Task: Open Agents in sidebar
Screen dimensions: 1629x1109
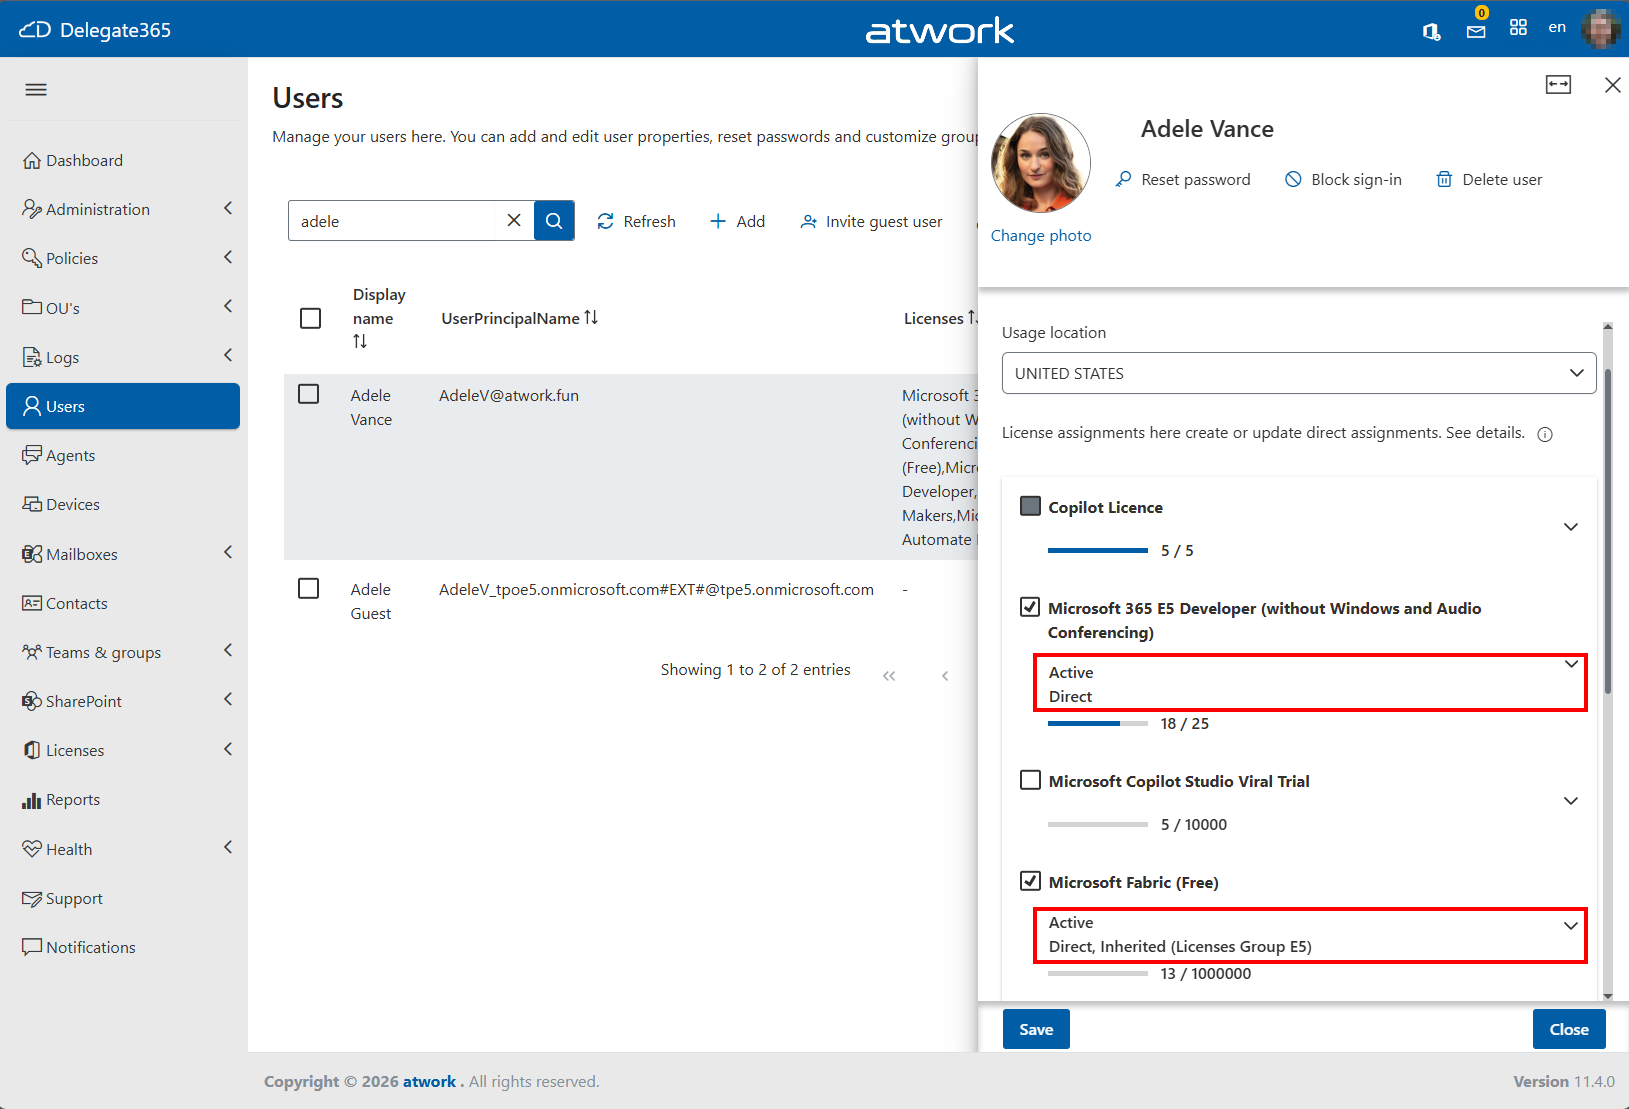Action: pos(123,455)
